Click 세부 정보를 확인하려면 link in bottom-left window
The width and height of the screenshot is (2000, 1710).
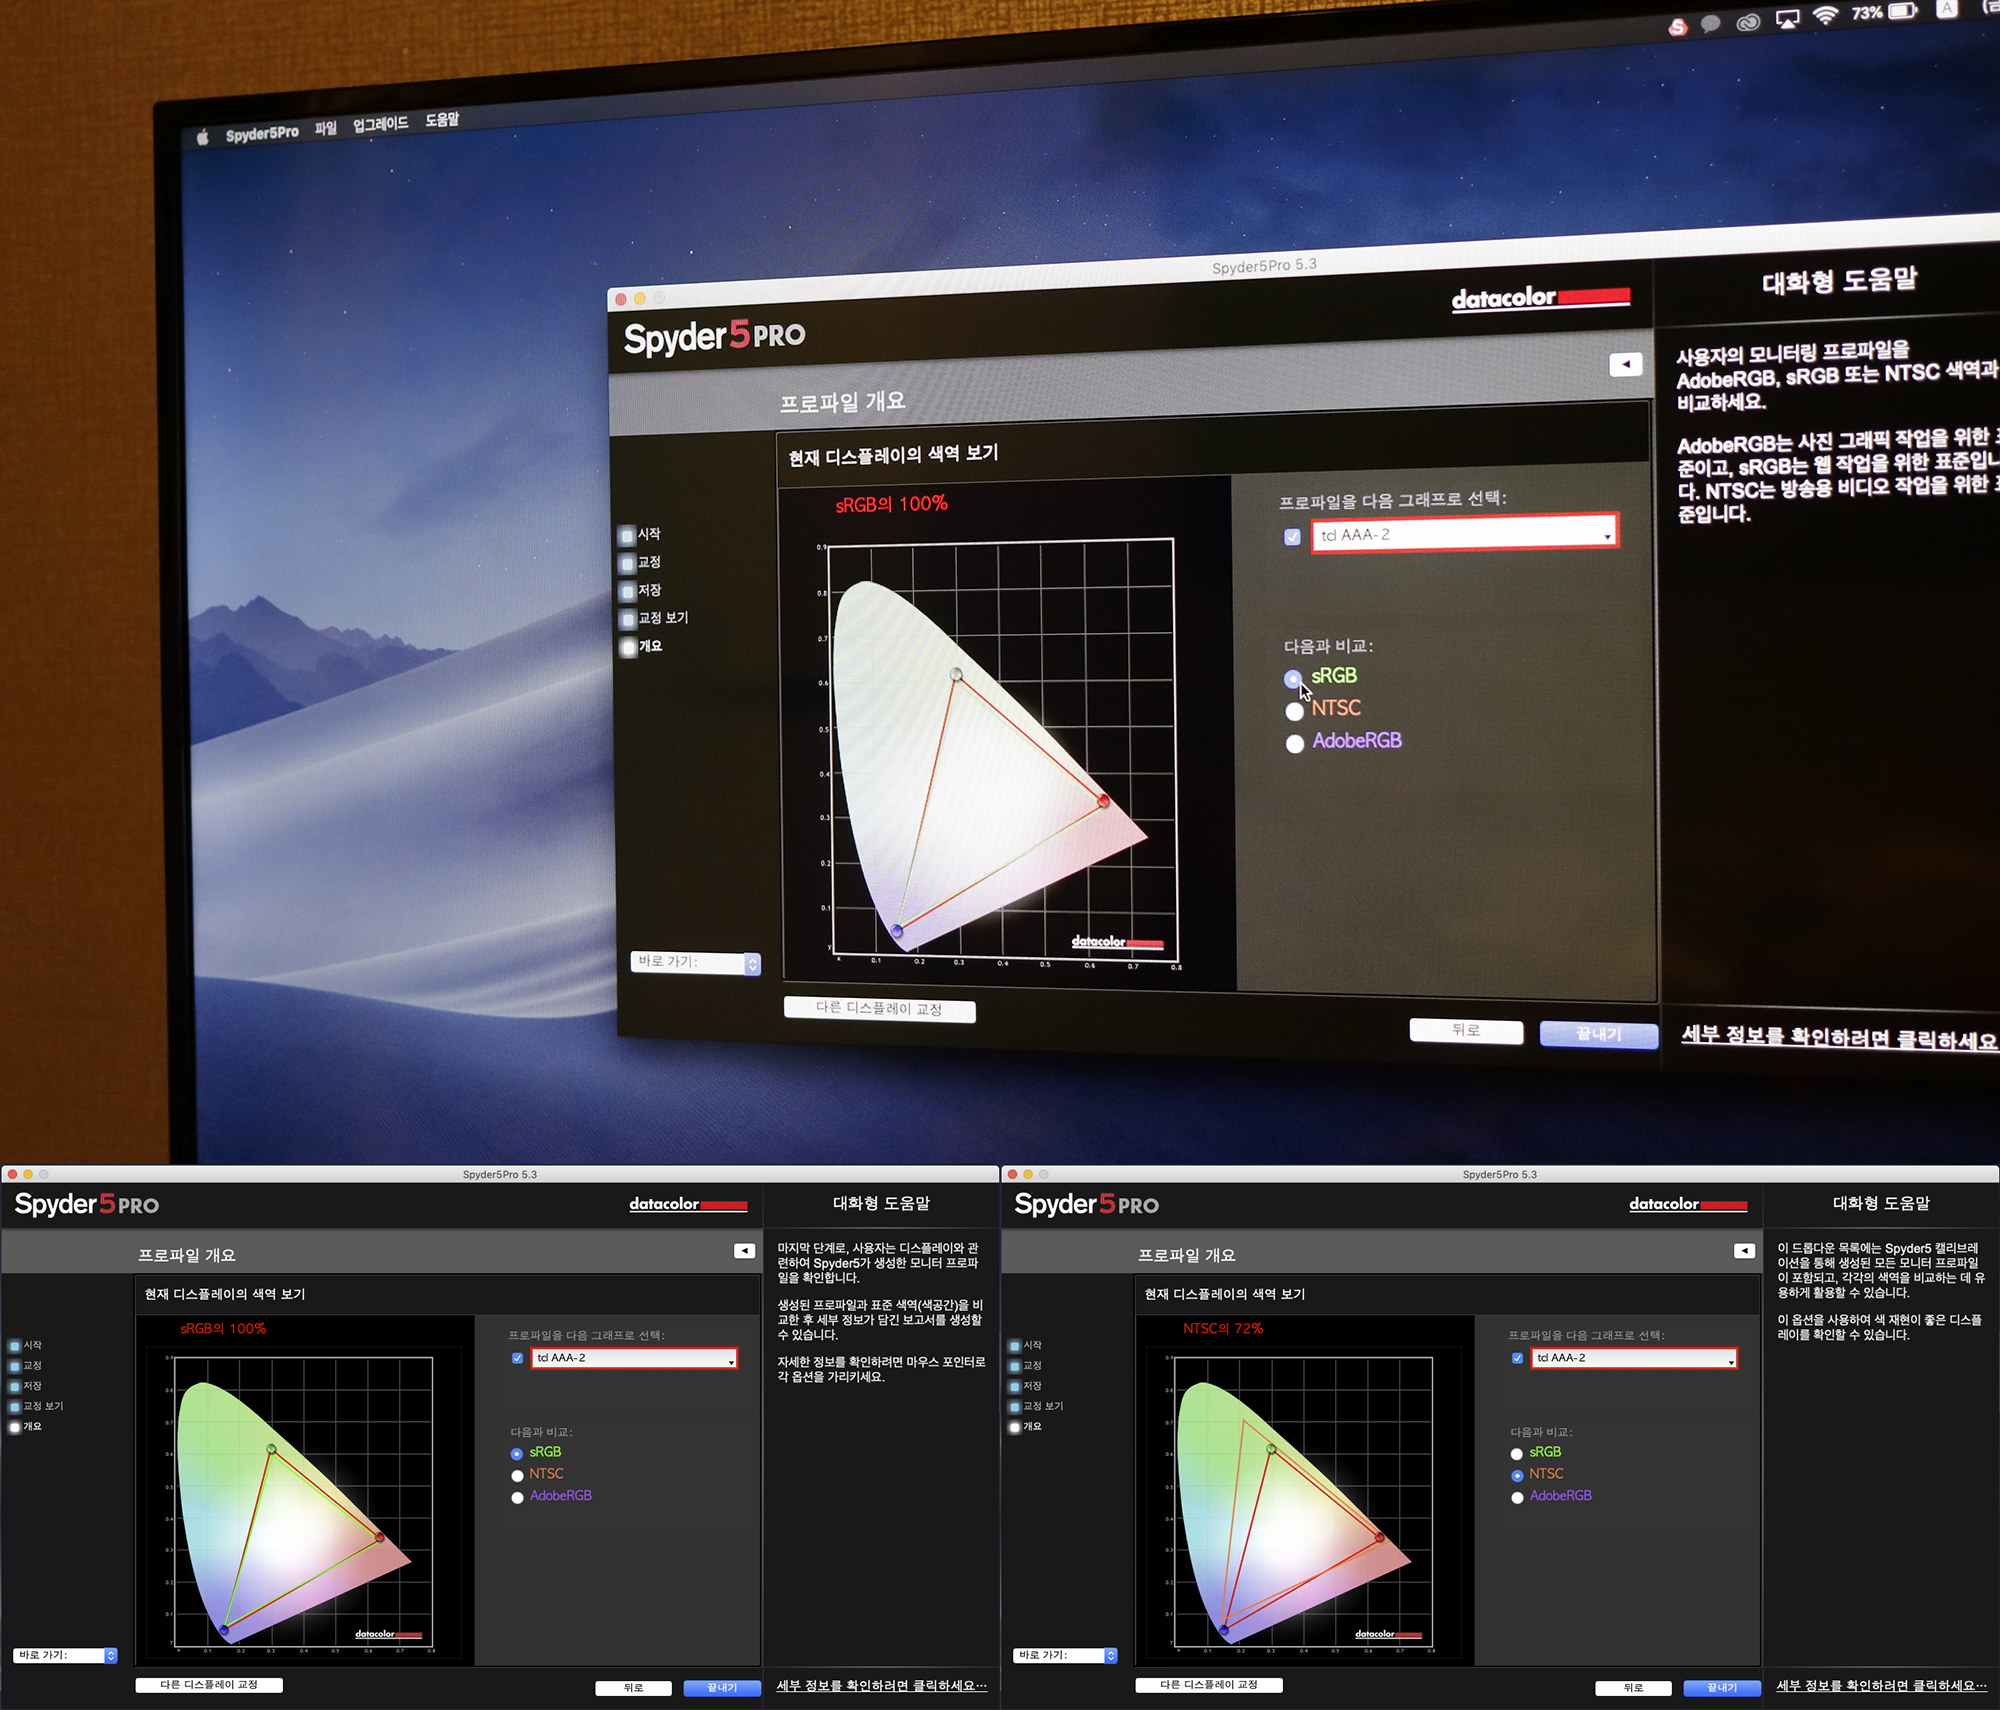point(881,1686)
